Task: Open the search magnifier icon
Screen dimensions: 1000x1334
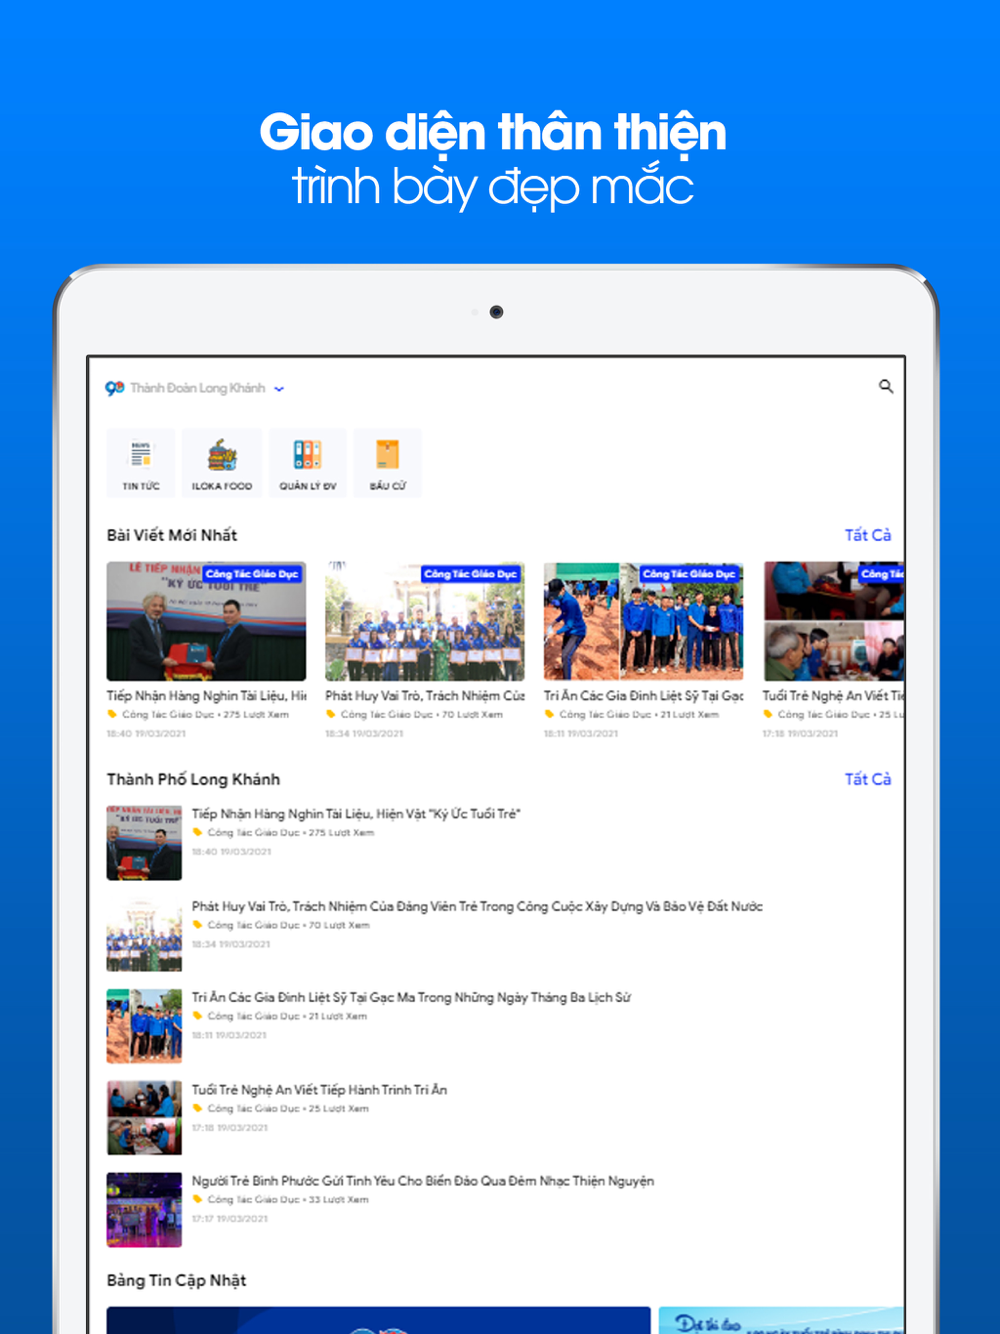Action: 885,386
